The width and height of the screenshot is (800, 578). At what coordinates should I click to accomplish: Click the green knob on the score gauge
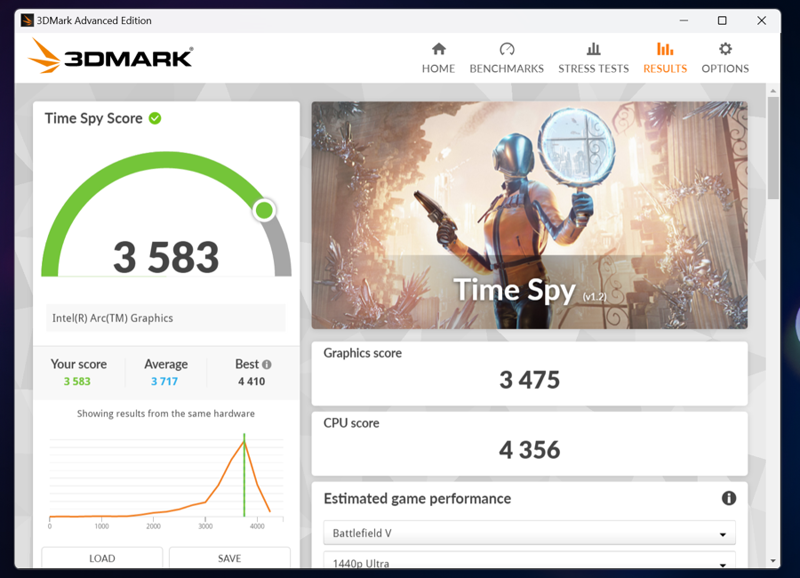click(264, 210)
